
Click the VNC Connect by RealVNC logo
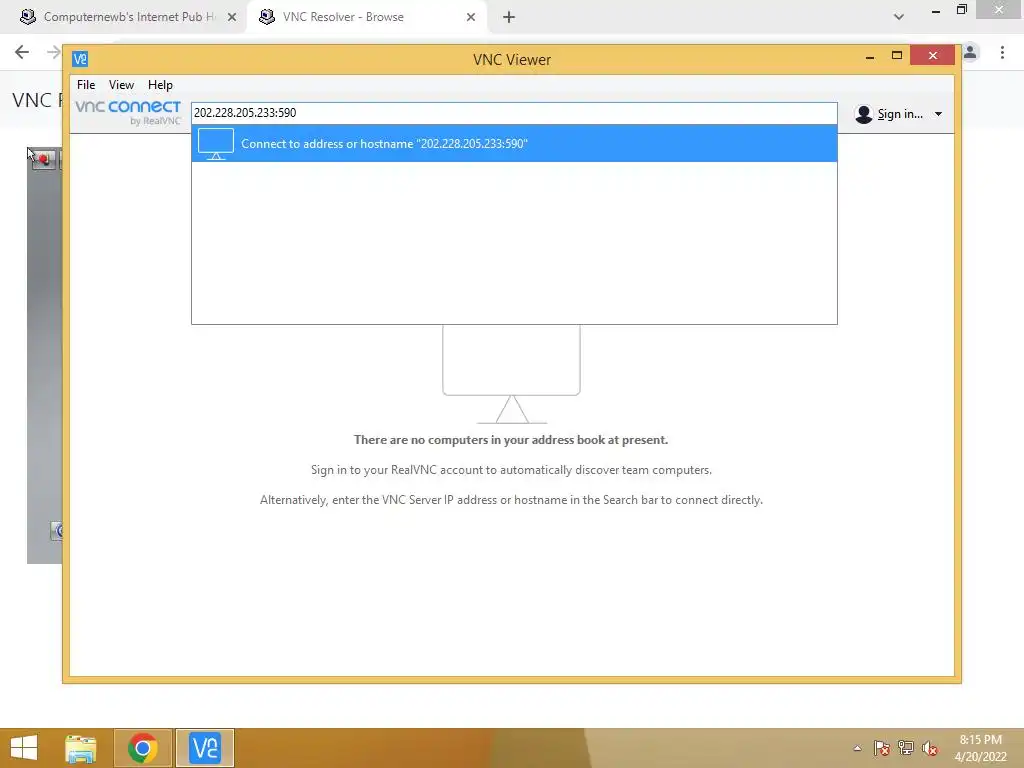coord(128,112)
